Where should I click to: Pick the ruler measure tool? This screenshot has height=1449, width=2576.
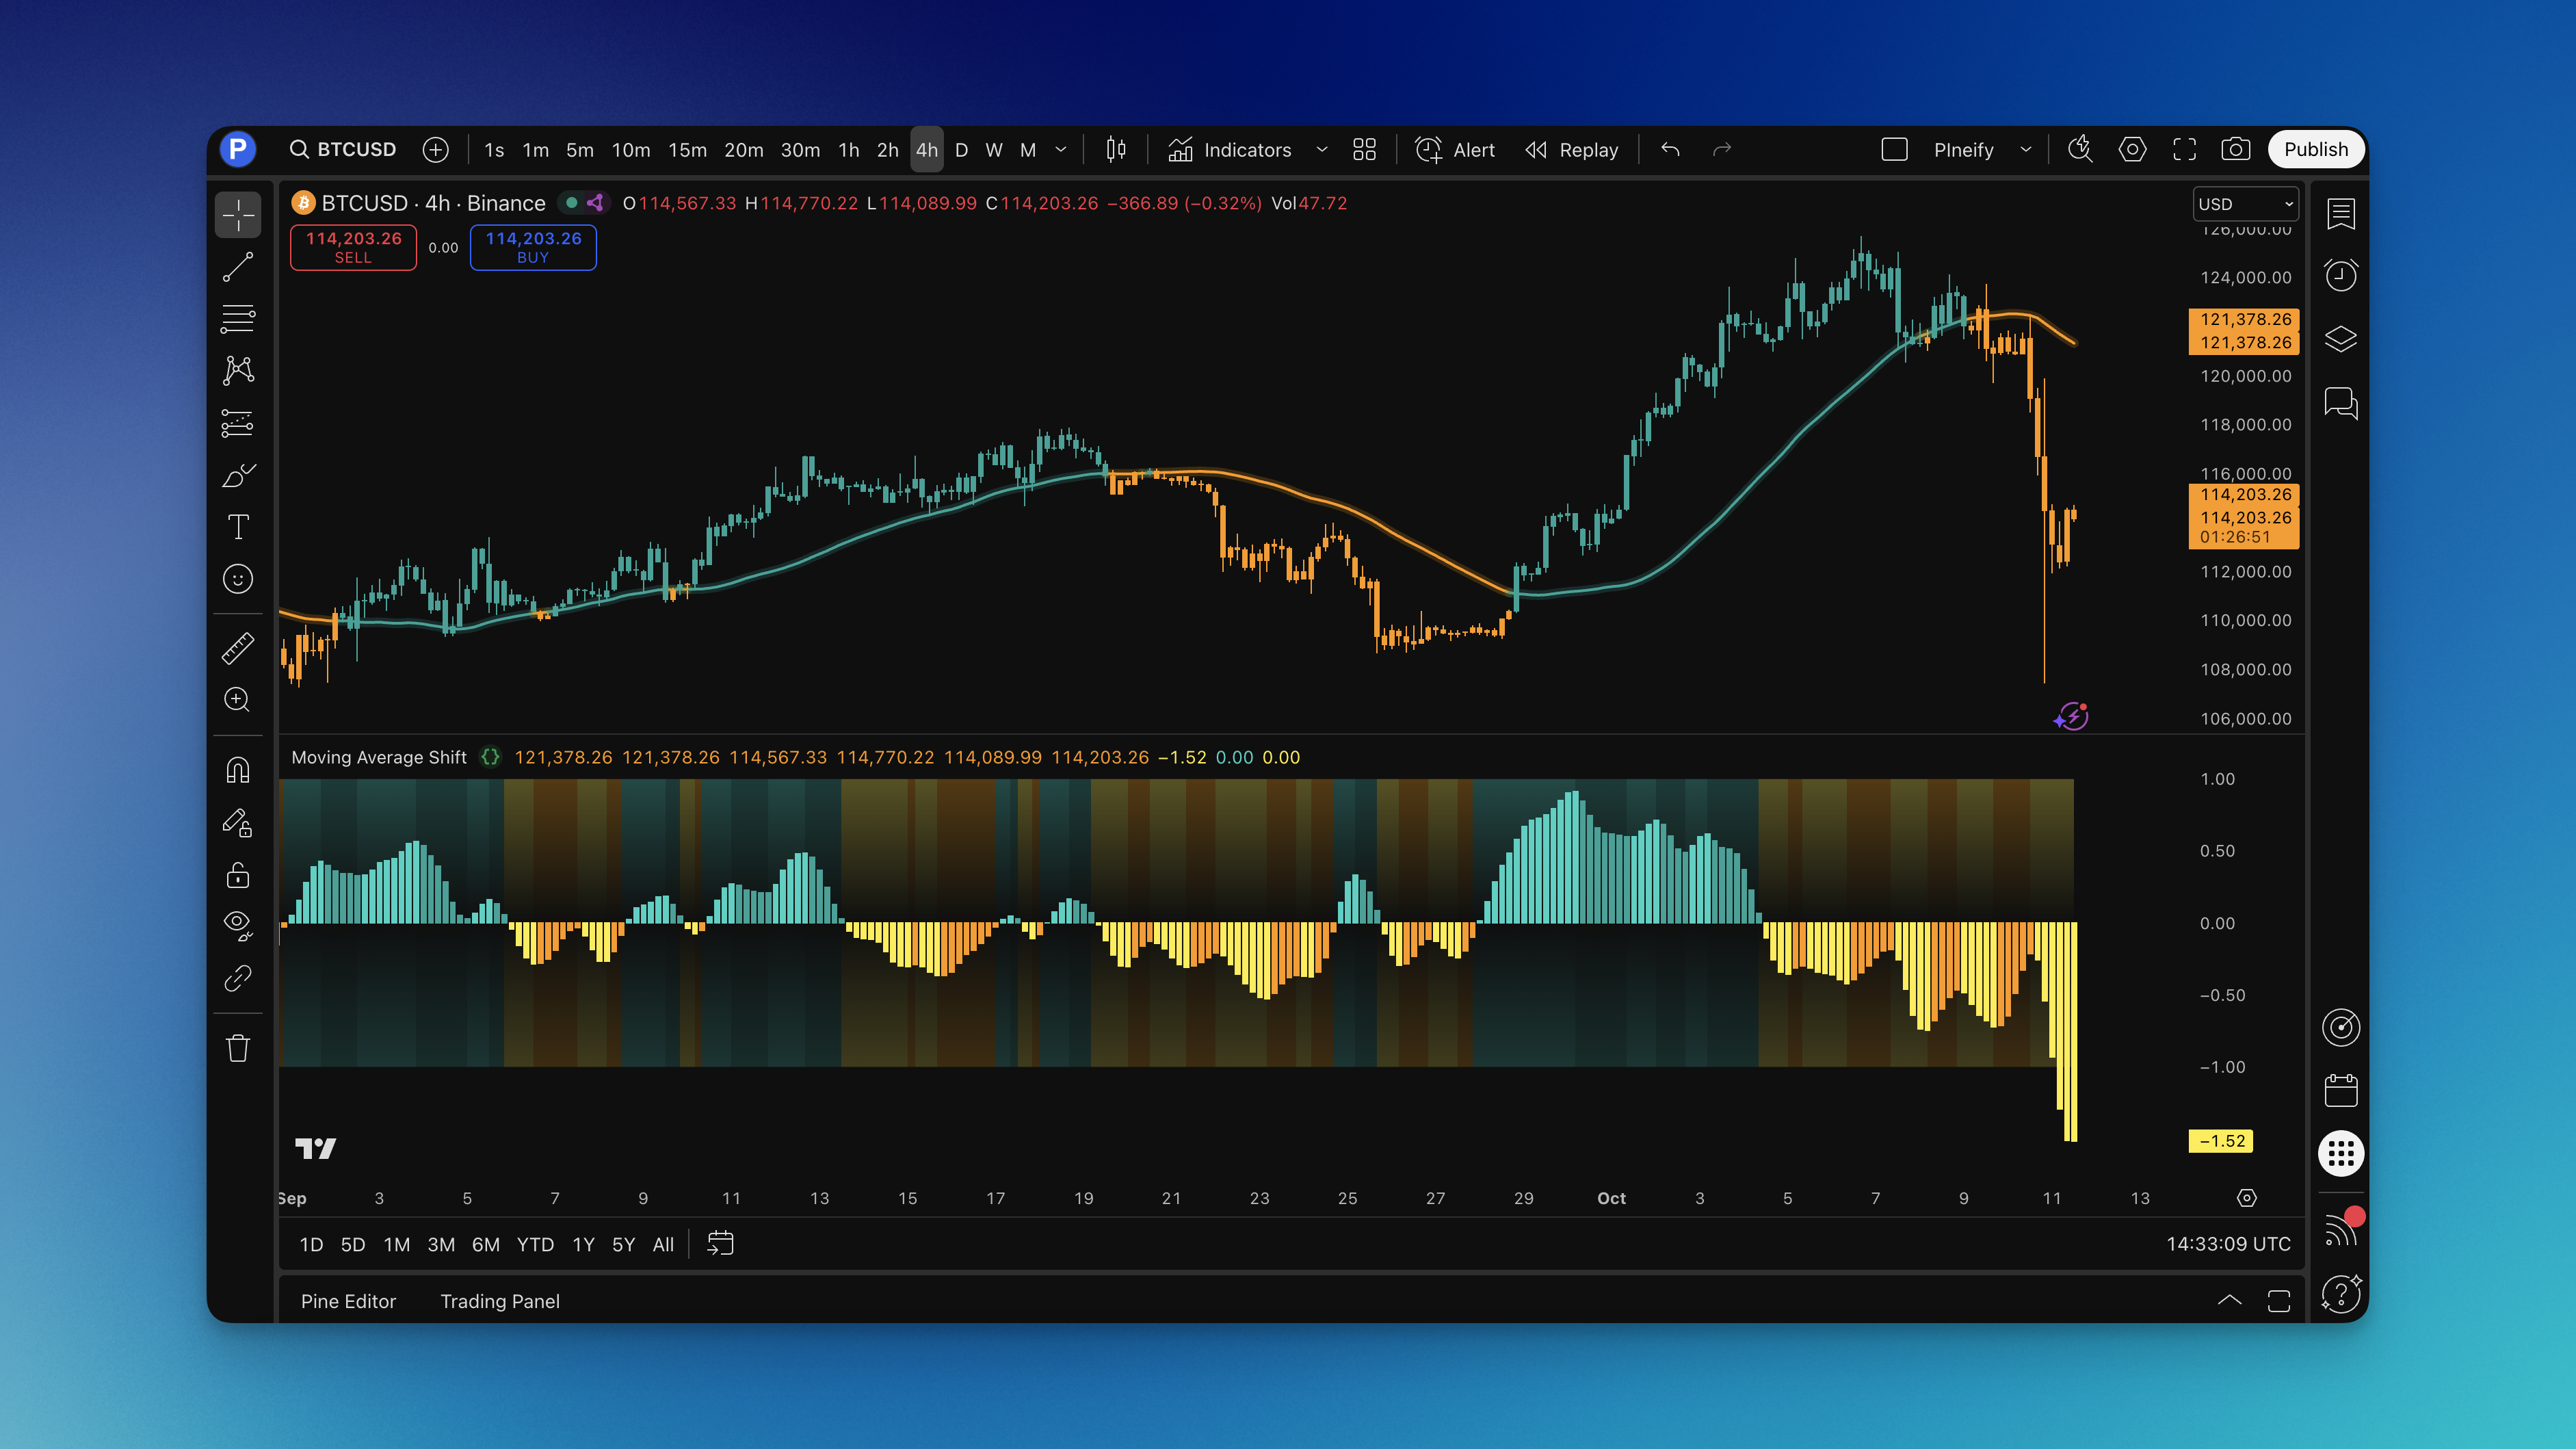point(238,648)
